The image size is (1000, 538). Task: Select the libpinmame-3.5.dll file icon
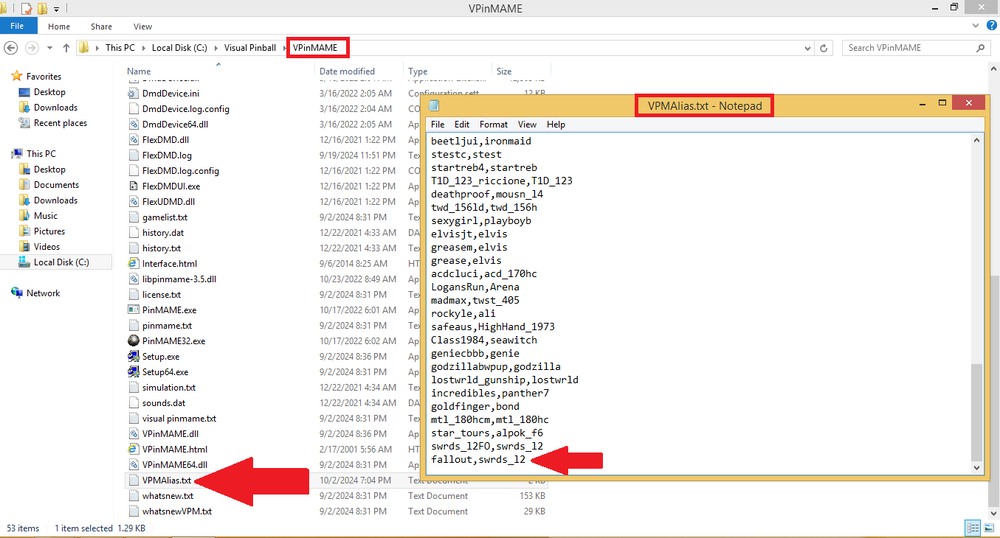[x=133, y=279]
